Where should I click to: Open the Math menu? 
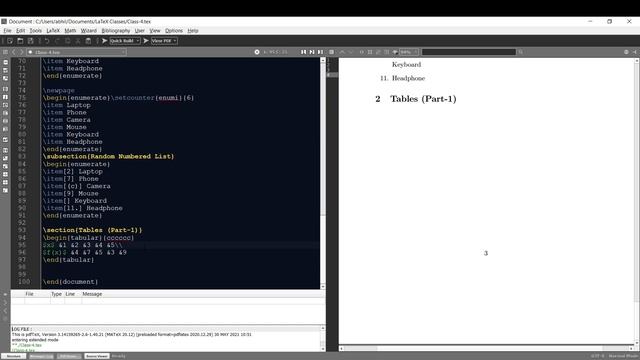pos(70,31)
